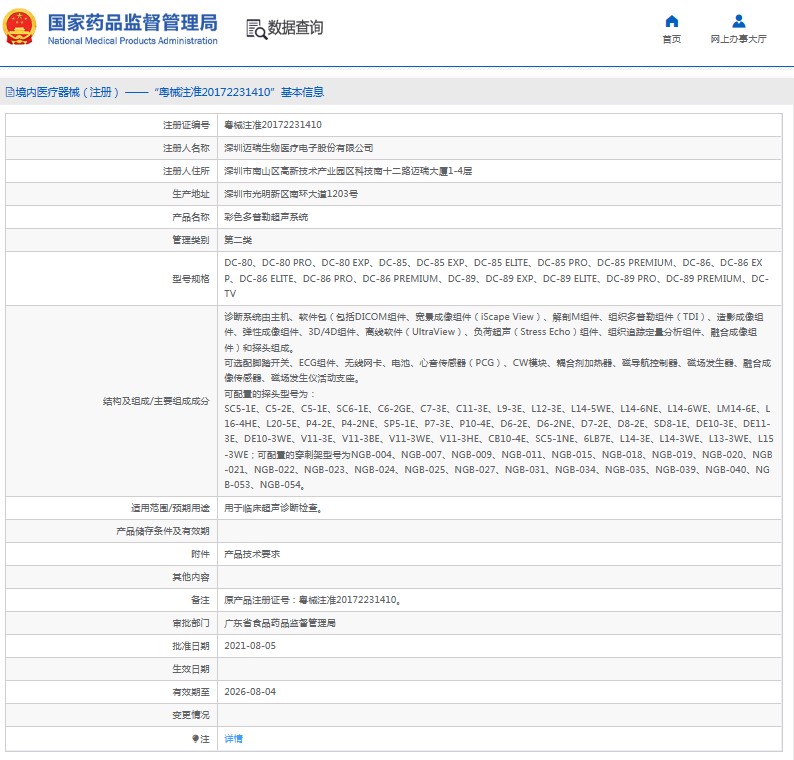Click the 变更情况 row label
Image resolution: width=794 pixels, height=760 pixels.
click(x=191, y=715)
